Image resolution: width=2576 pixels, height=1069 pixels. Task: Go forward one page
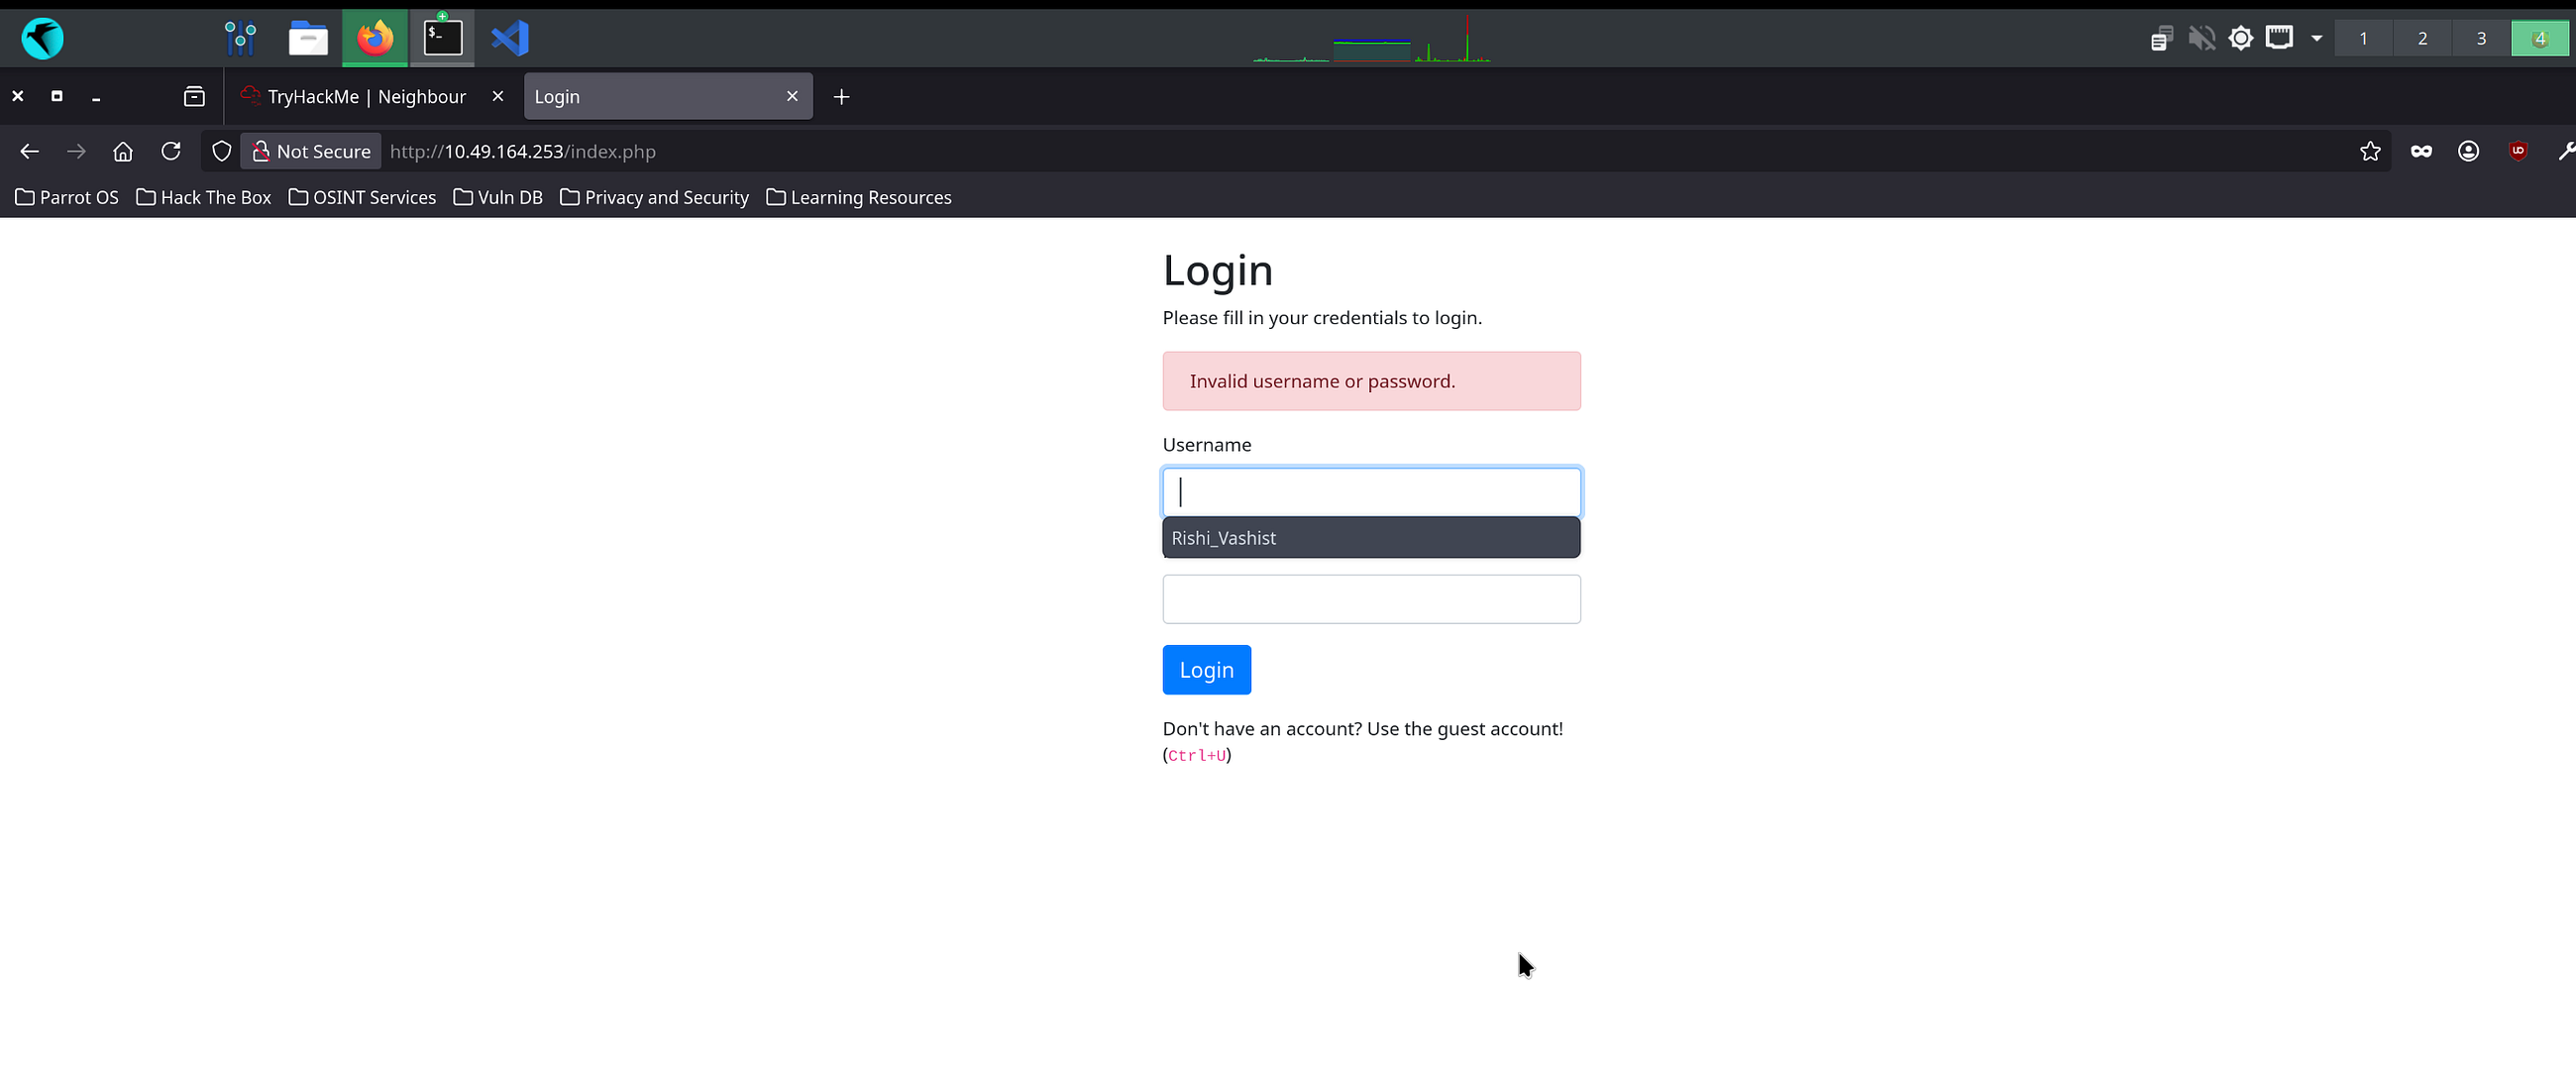click(76, 151)
